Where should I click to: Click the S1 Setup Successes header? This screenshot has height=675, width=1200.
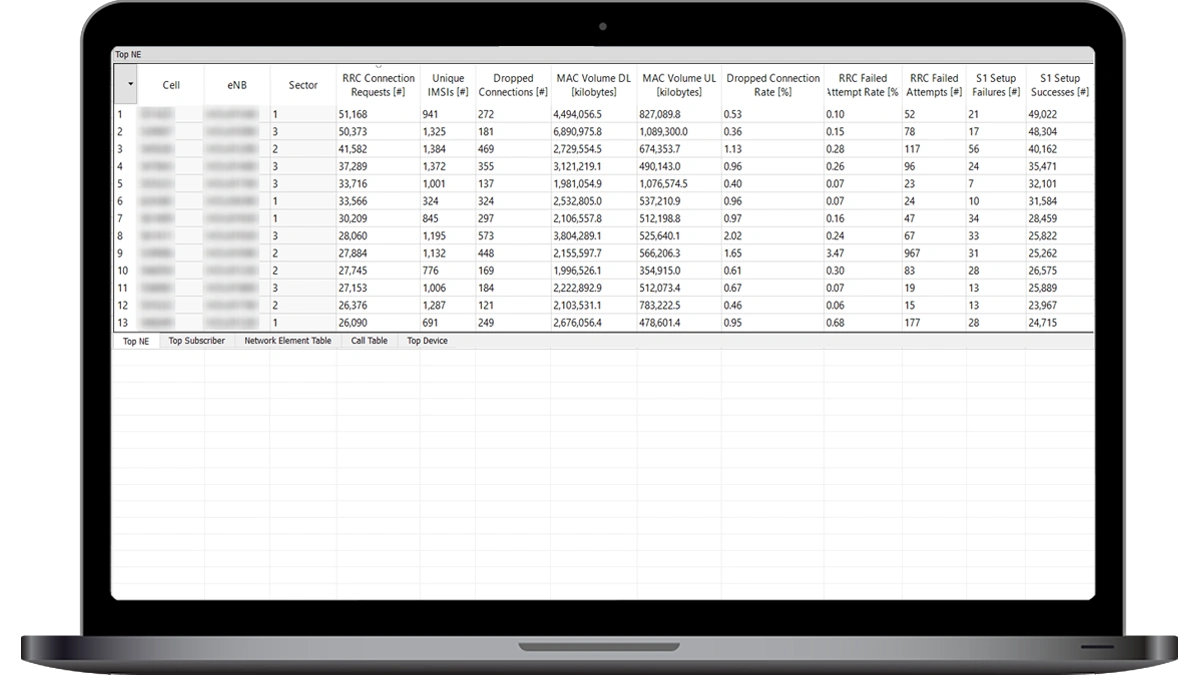click(1059, 85)
